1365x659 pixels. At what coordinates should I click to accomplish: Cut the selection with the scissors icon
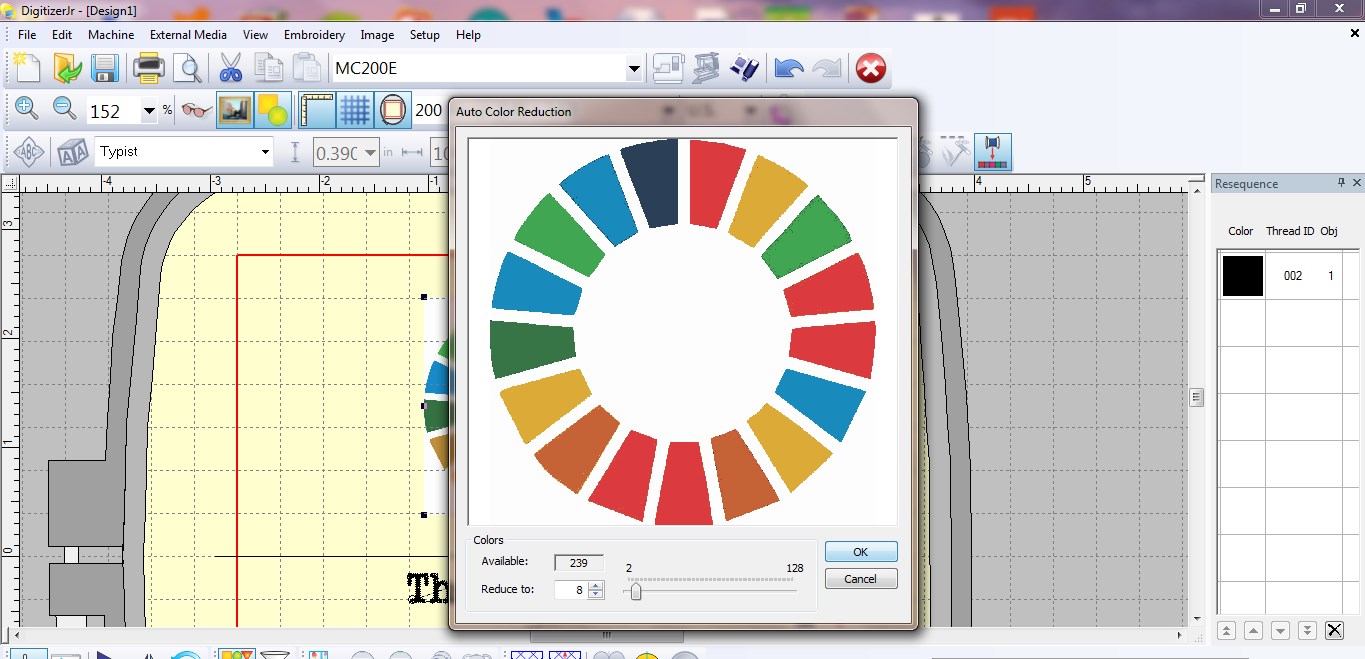[x=230, y=69]
